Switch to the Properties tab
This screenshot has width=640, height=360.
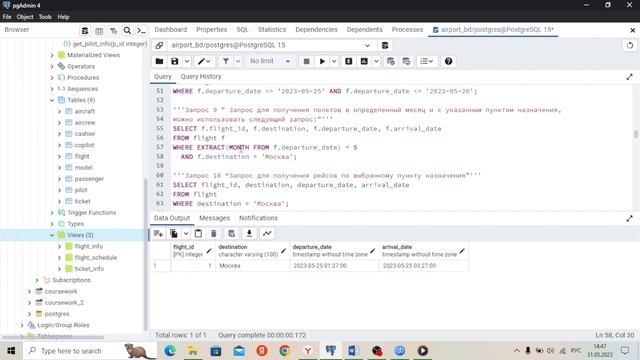[211, 29]
